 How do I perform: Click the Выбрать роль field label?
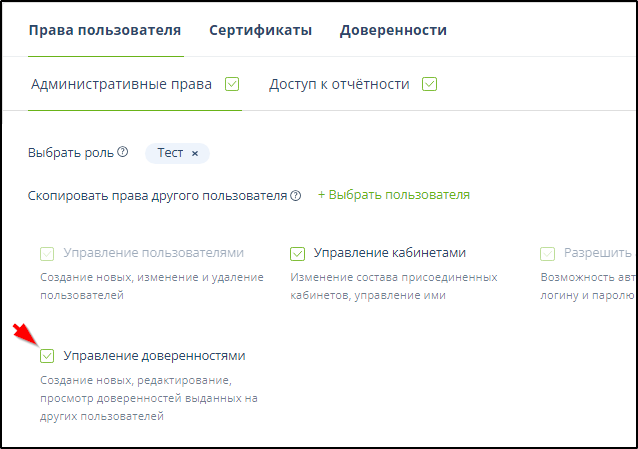71,153
